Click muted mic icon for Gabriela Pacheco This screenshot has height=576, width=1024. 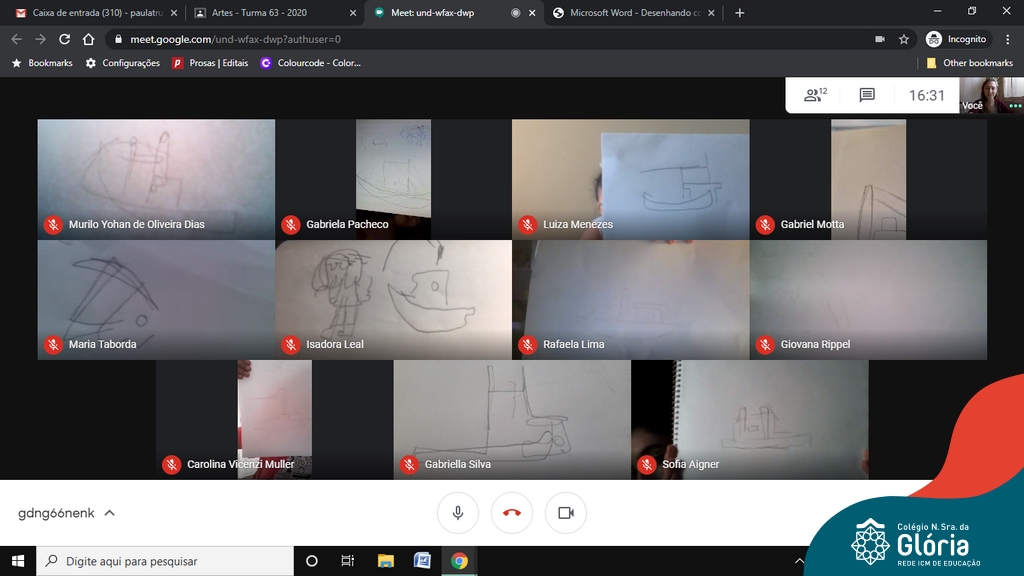291,225
